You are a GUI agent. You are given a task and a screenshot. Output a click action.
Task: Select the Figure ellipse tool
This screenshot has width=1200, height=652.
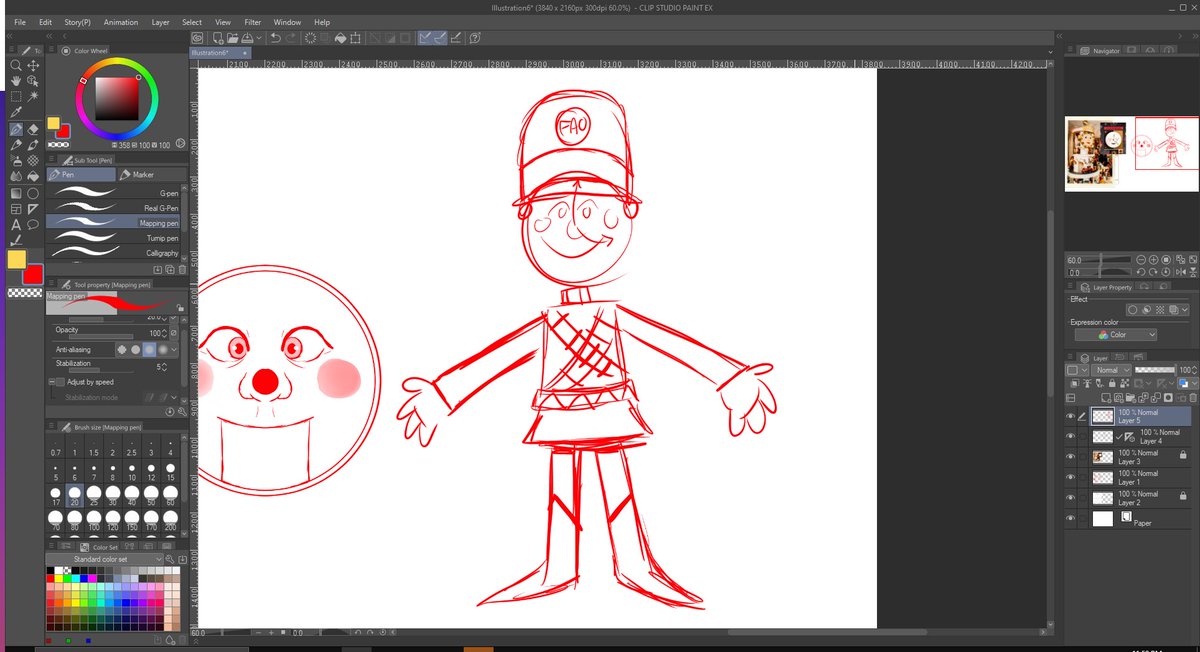click(33, 193)
